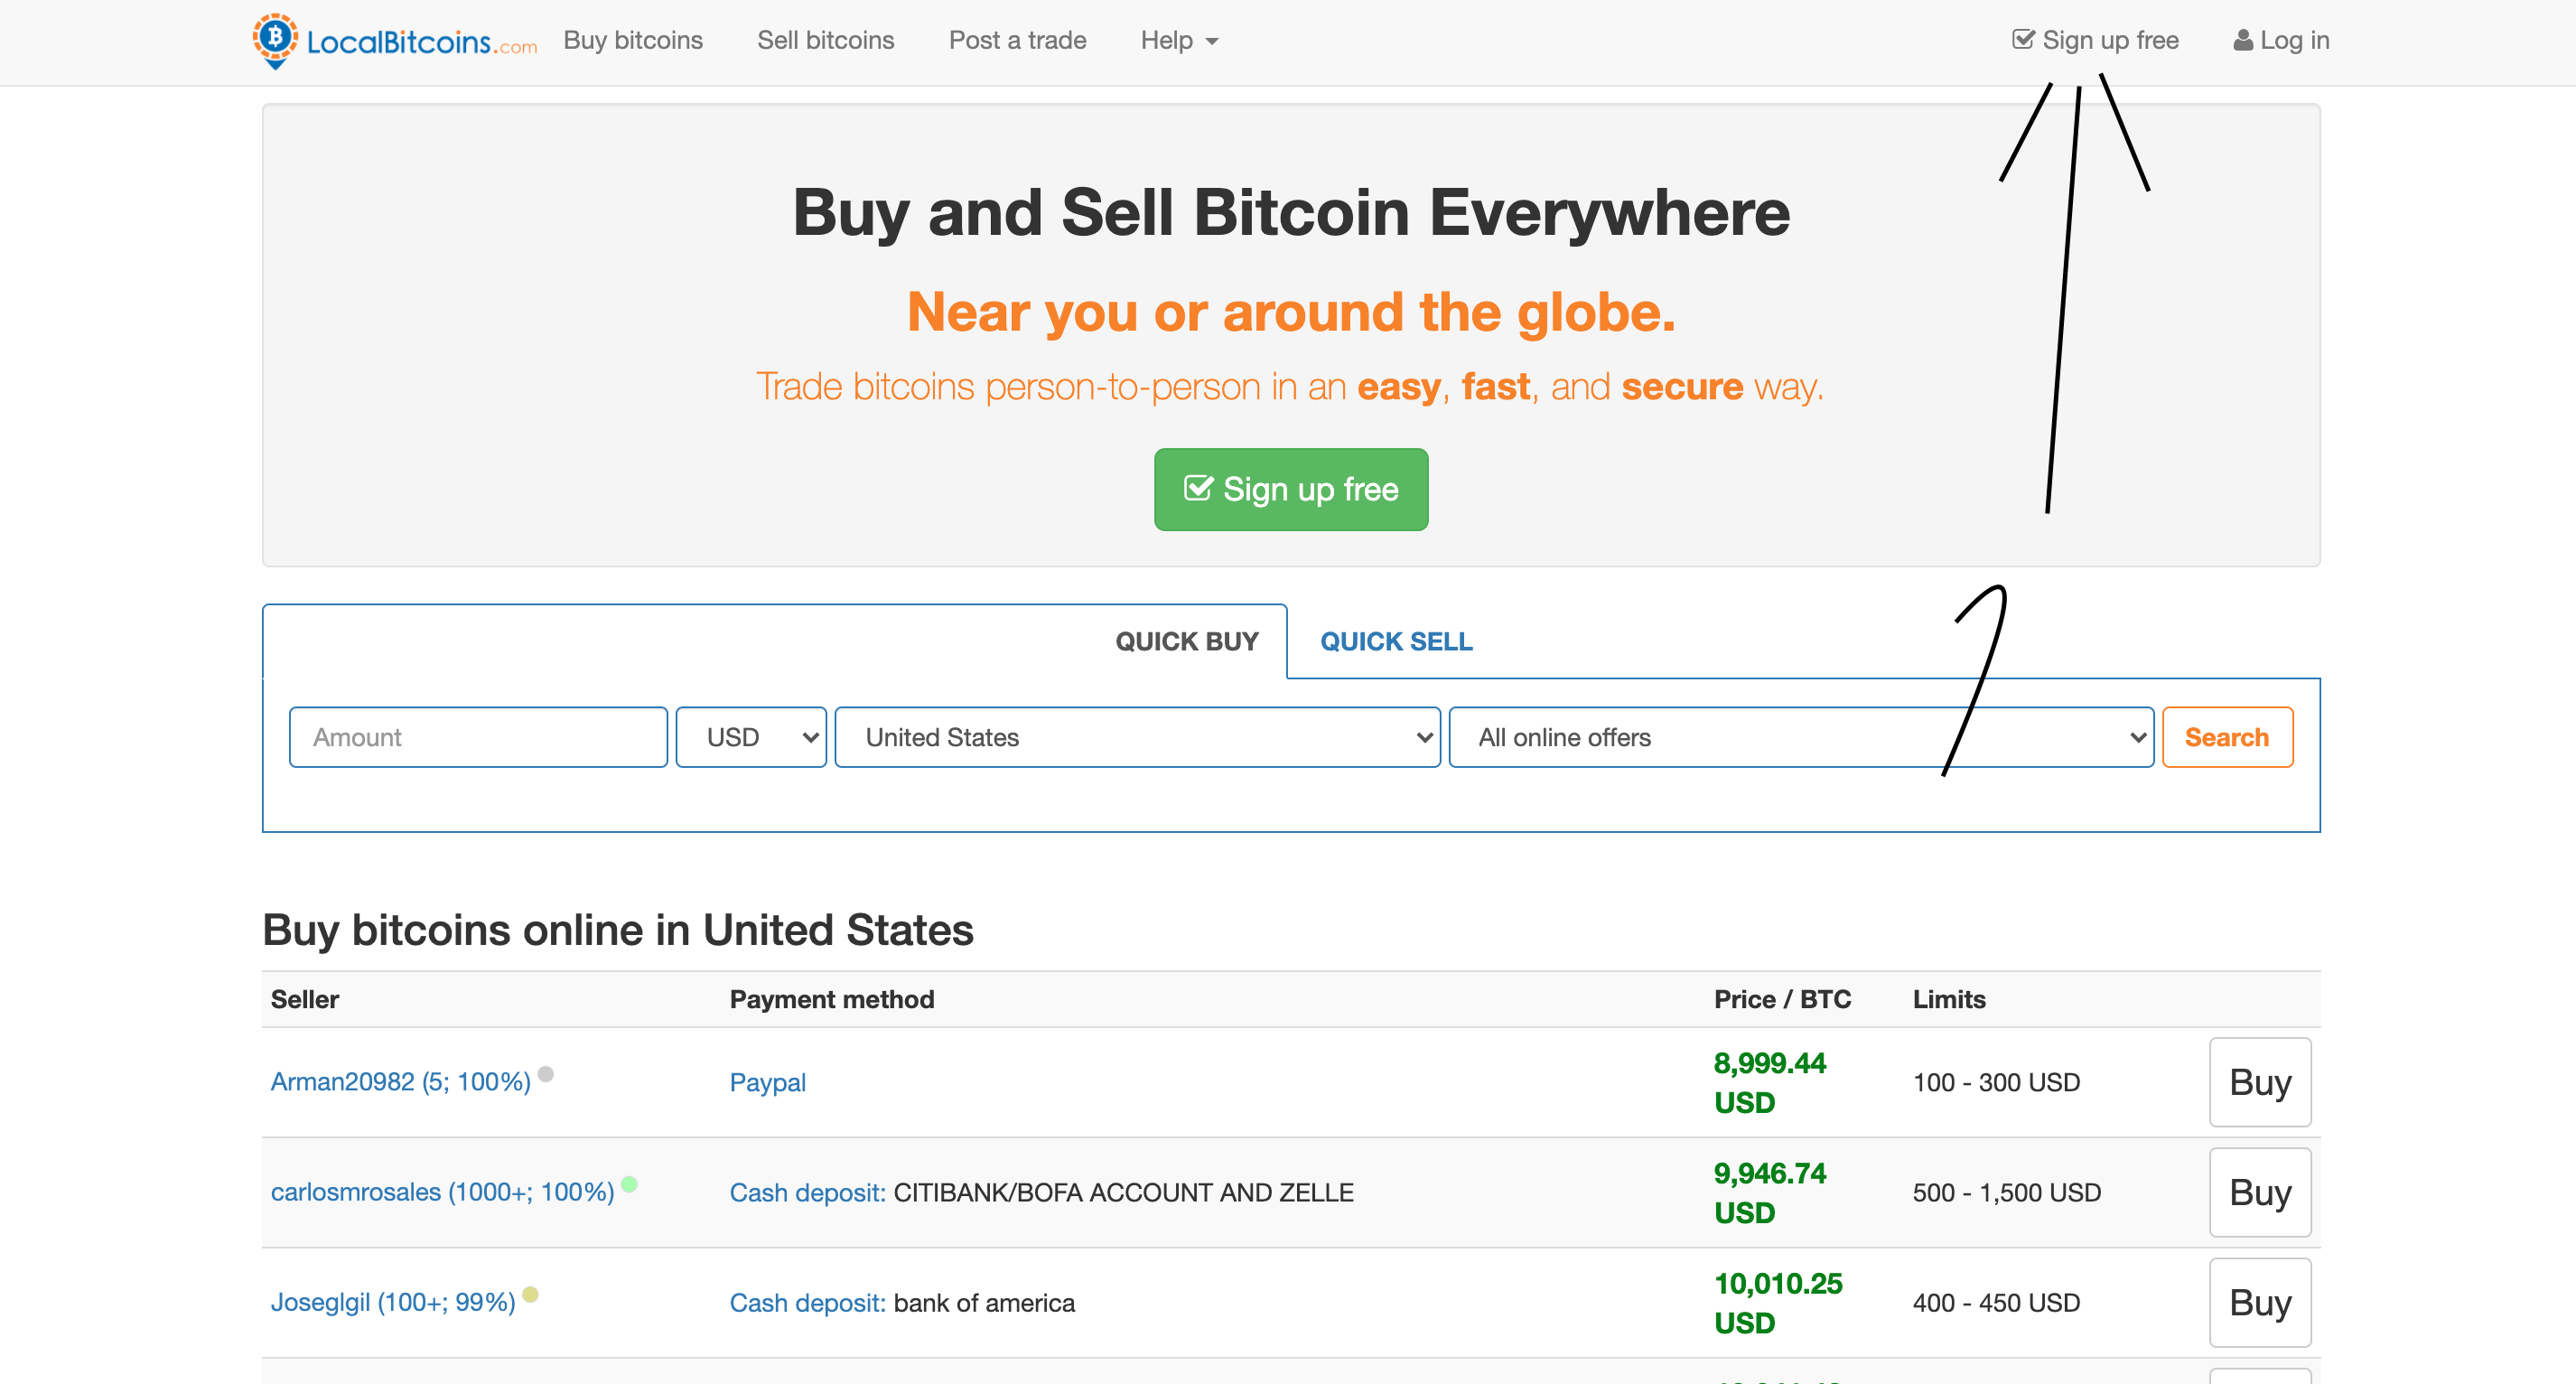
Task: Open the Help dropdown menu
Action: 1178,40
